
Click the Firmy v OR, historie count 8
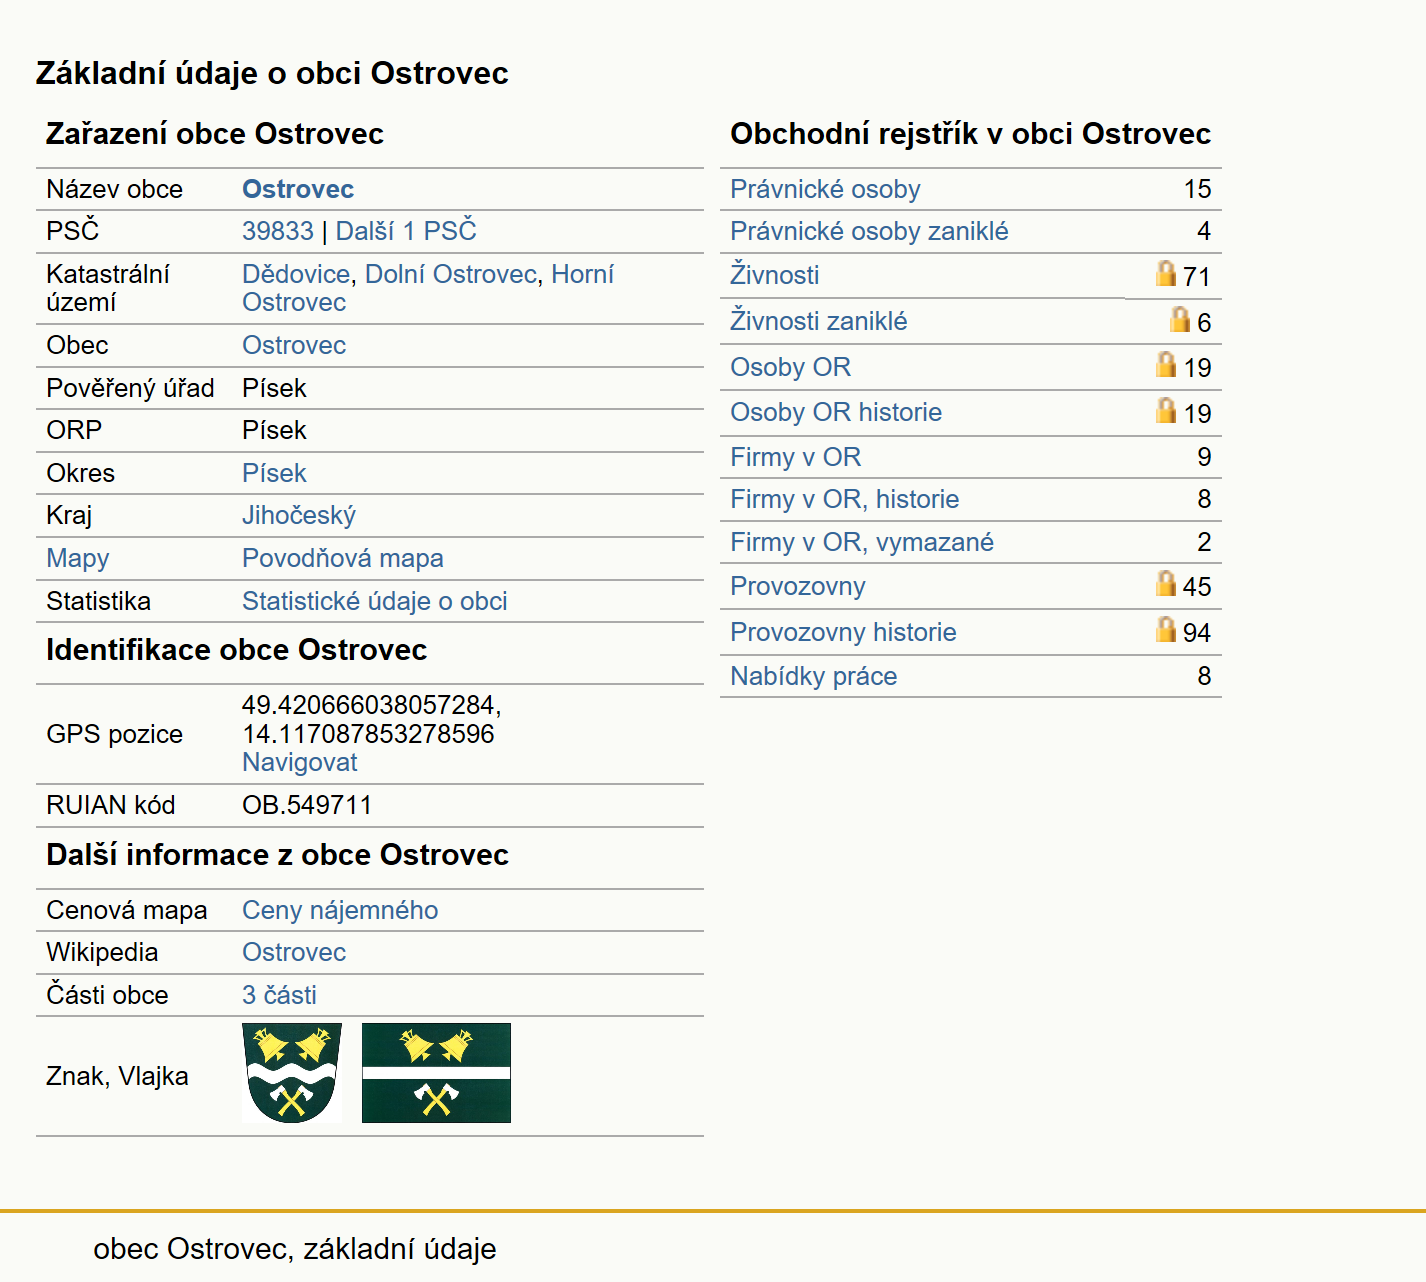coord(1204,499)
